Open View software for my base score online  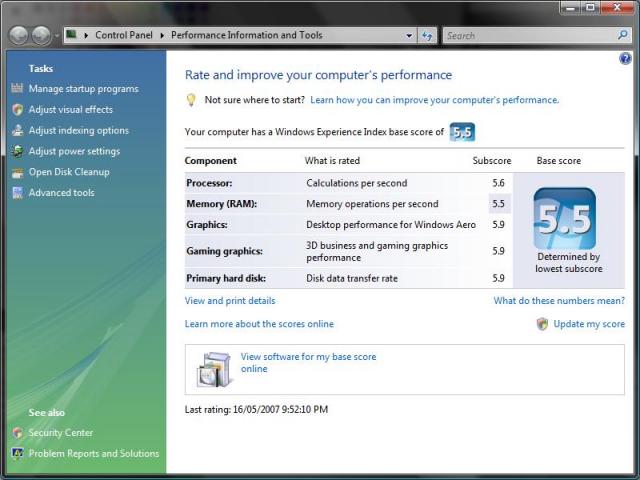[x=308, y=362]
